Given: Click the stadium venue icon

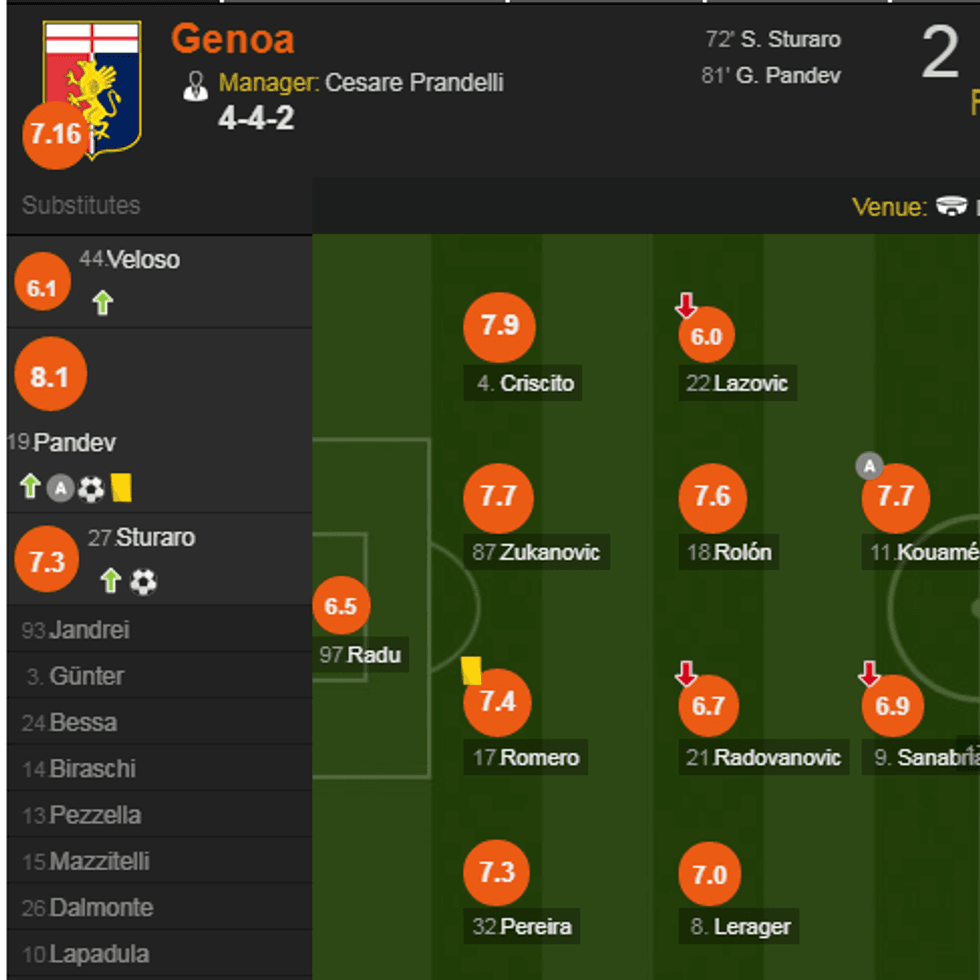Looking at the screenshot, I should [951, 207].
